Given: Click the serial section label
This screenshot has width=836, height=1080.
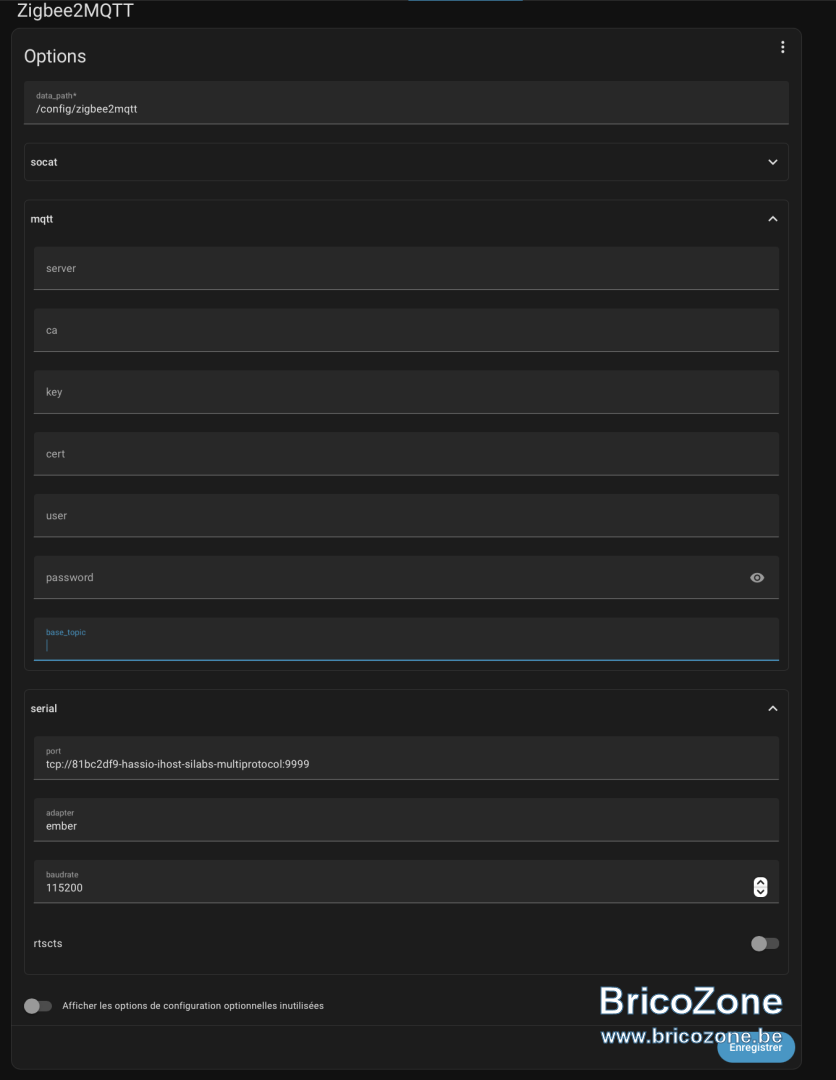Looking at the screenshot, I should (x=43, y=709).
